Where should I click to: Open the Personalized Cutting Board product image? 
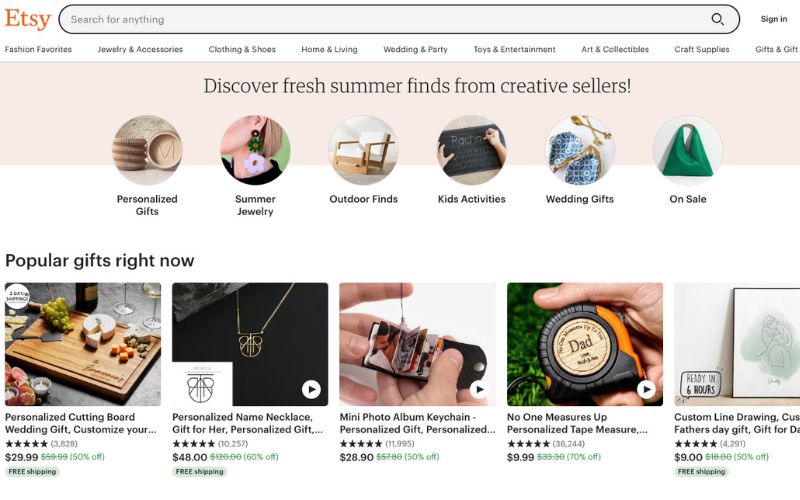[x=83, y=344]
